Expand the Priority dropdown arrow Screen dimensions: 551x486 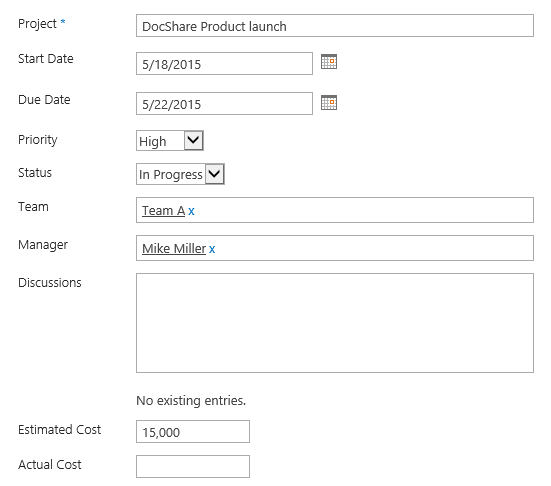(194, 141)
